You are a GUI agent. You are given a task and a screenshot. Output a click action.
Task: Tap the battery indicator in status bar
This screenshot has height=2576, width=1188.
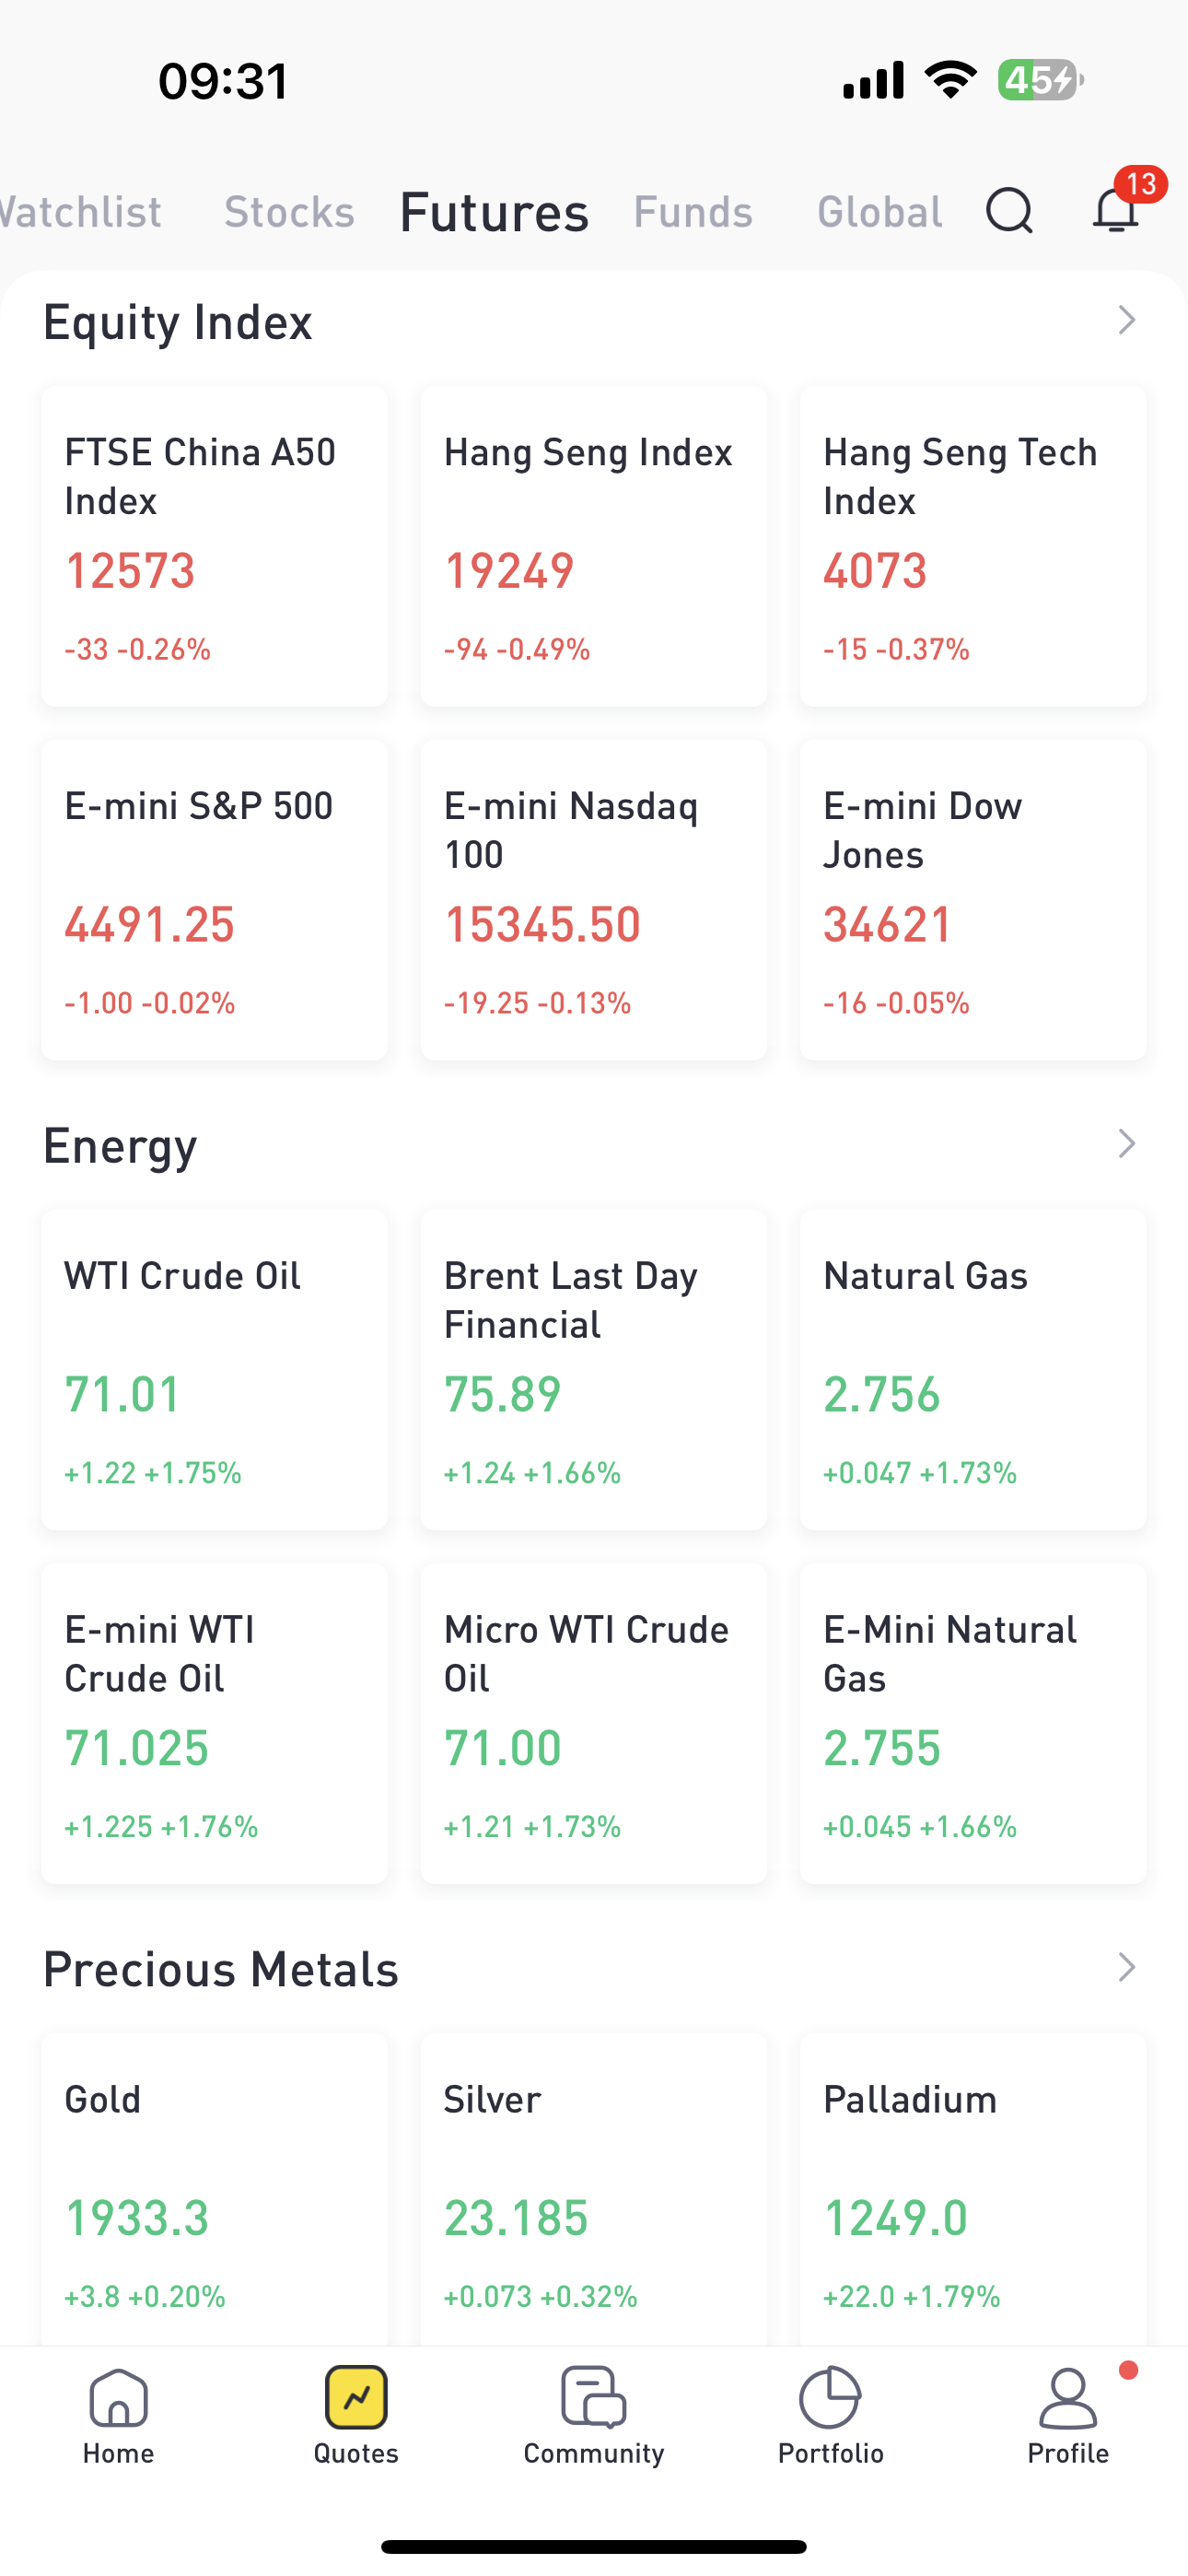tap(1040, 80)
